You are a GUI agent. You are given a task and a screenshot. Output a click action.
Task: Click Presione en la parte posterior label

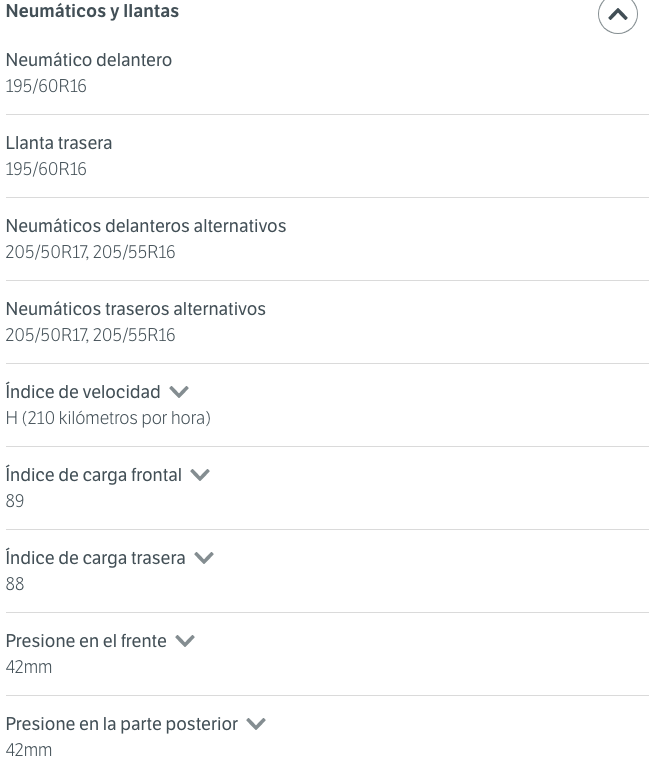click(x=122, y=724)
